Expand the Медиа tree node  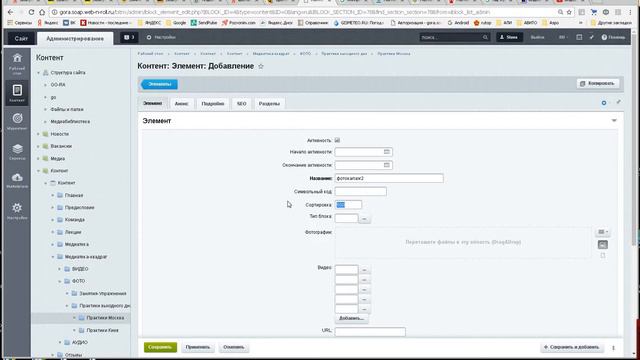pyautogui.click(x=38, y=158)
